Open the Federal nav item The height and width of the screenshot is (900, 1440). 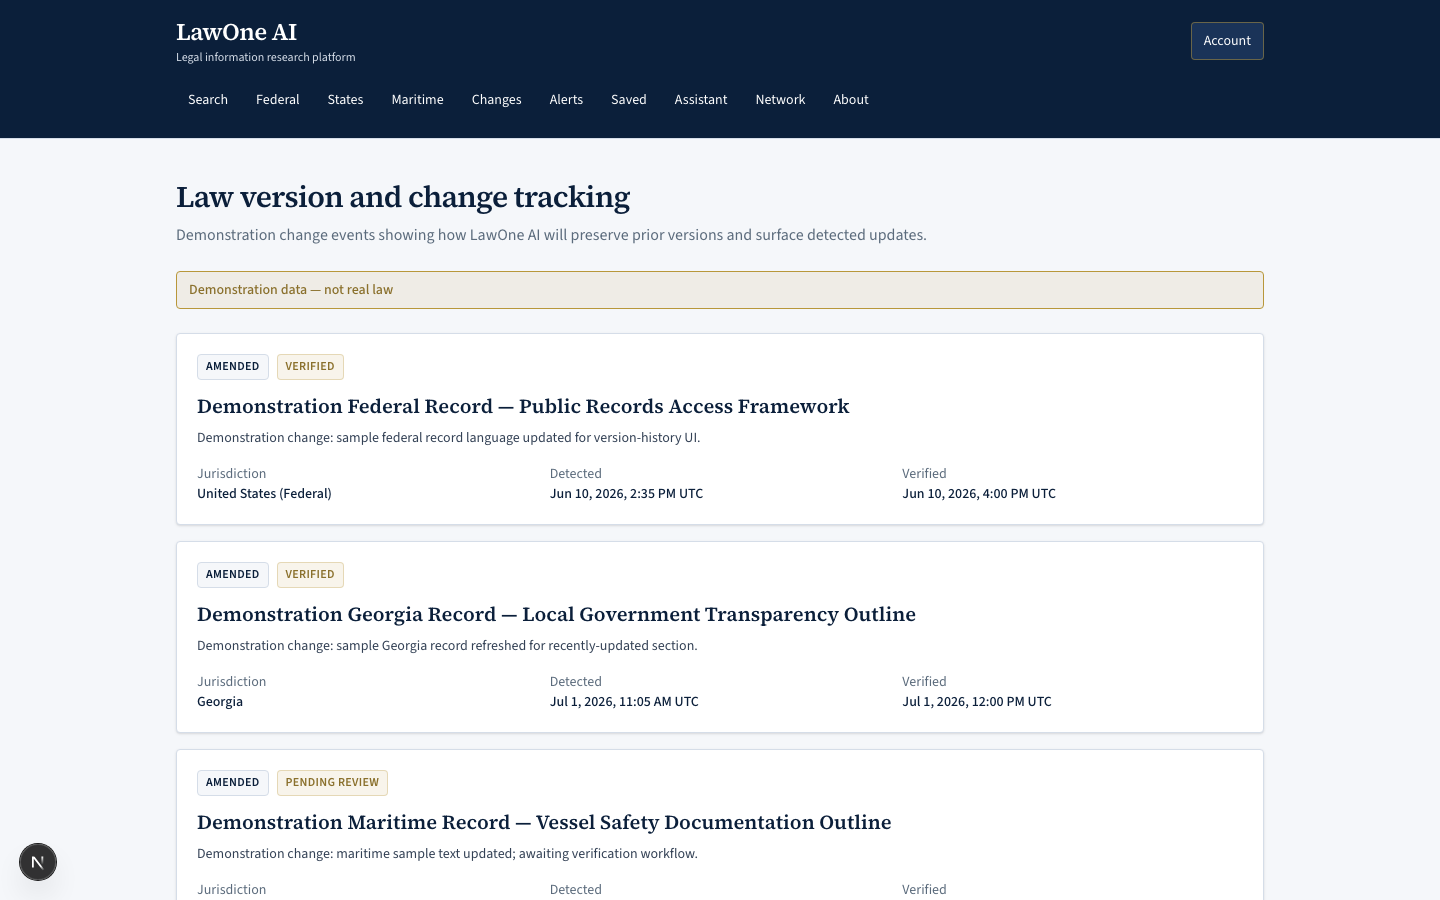(278, 100)
